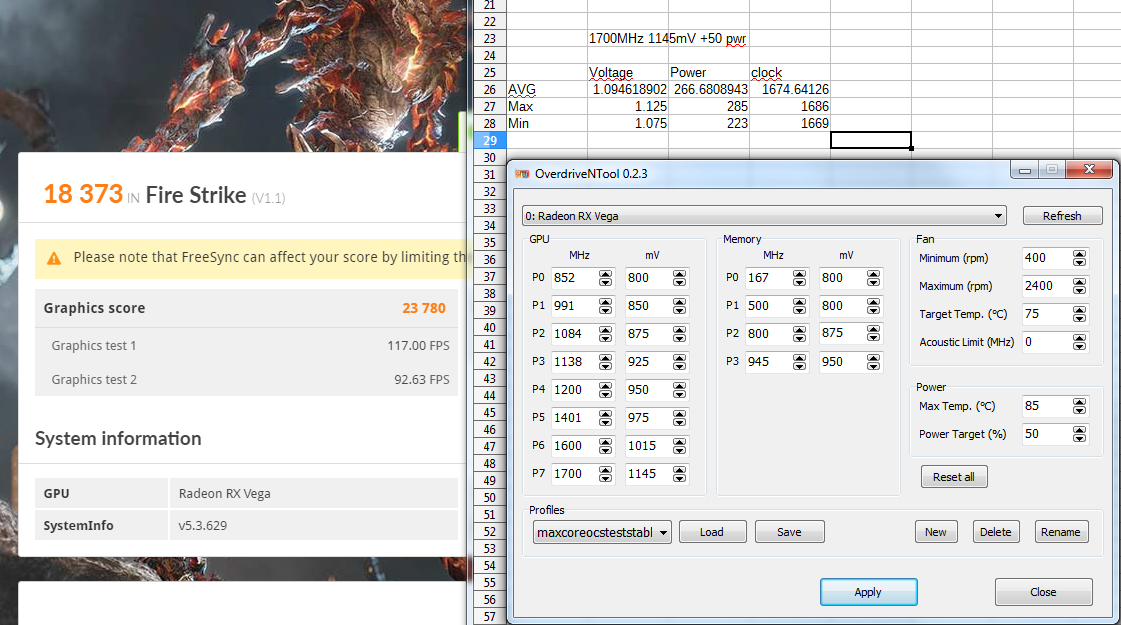Screen dimensions: 1121x625
Task: Adjust Memory P2 MHz stepper arrows
Action: point(799,333)
